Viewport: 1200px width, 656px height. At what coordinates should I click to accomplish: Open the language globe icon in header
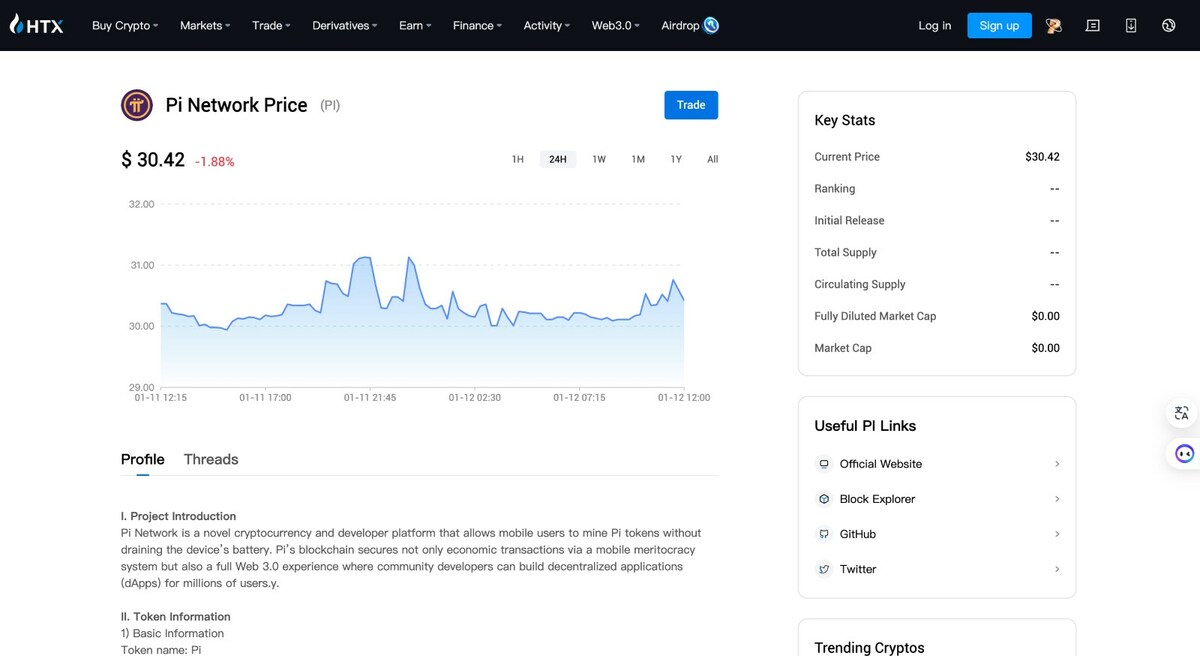click(1169, 26)
